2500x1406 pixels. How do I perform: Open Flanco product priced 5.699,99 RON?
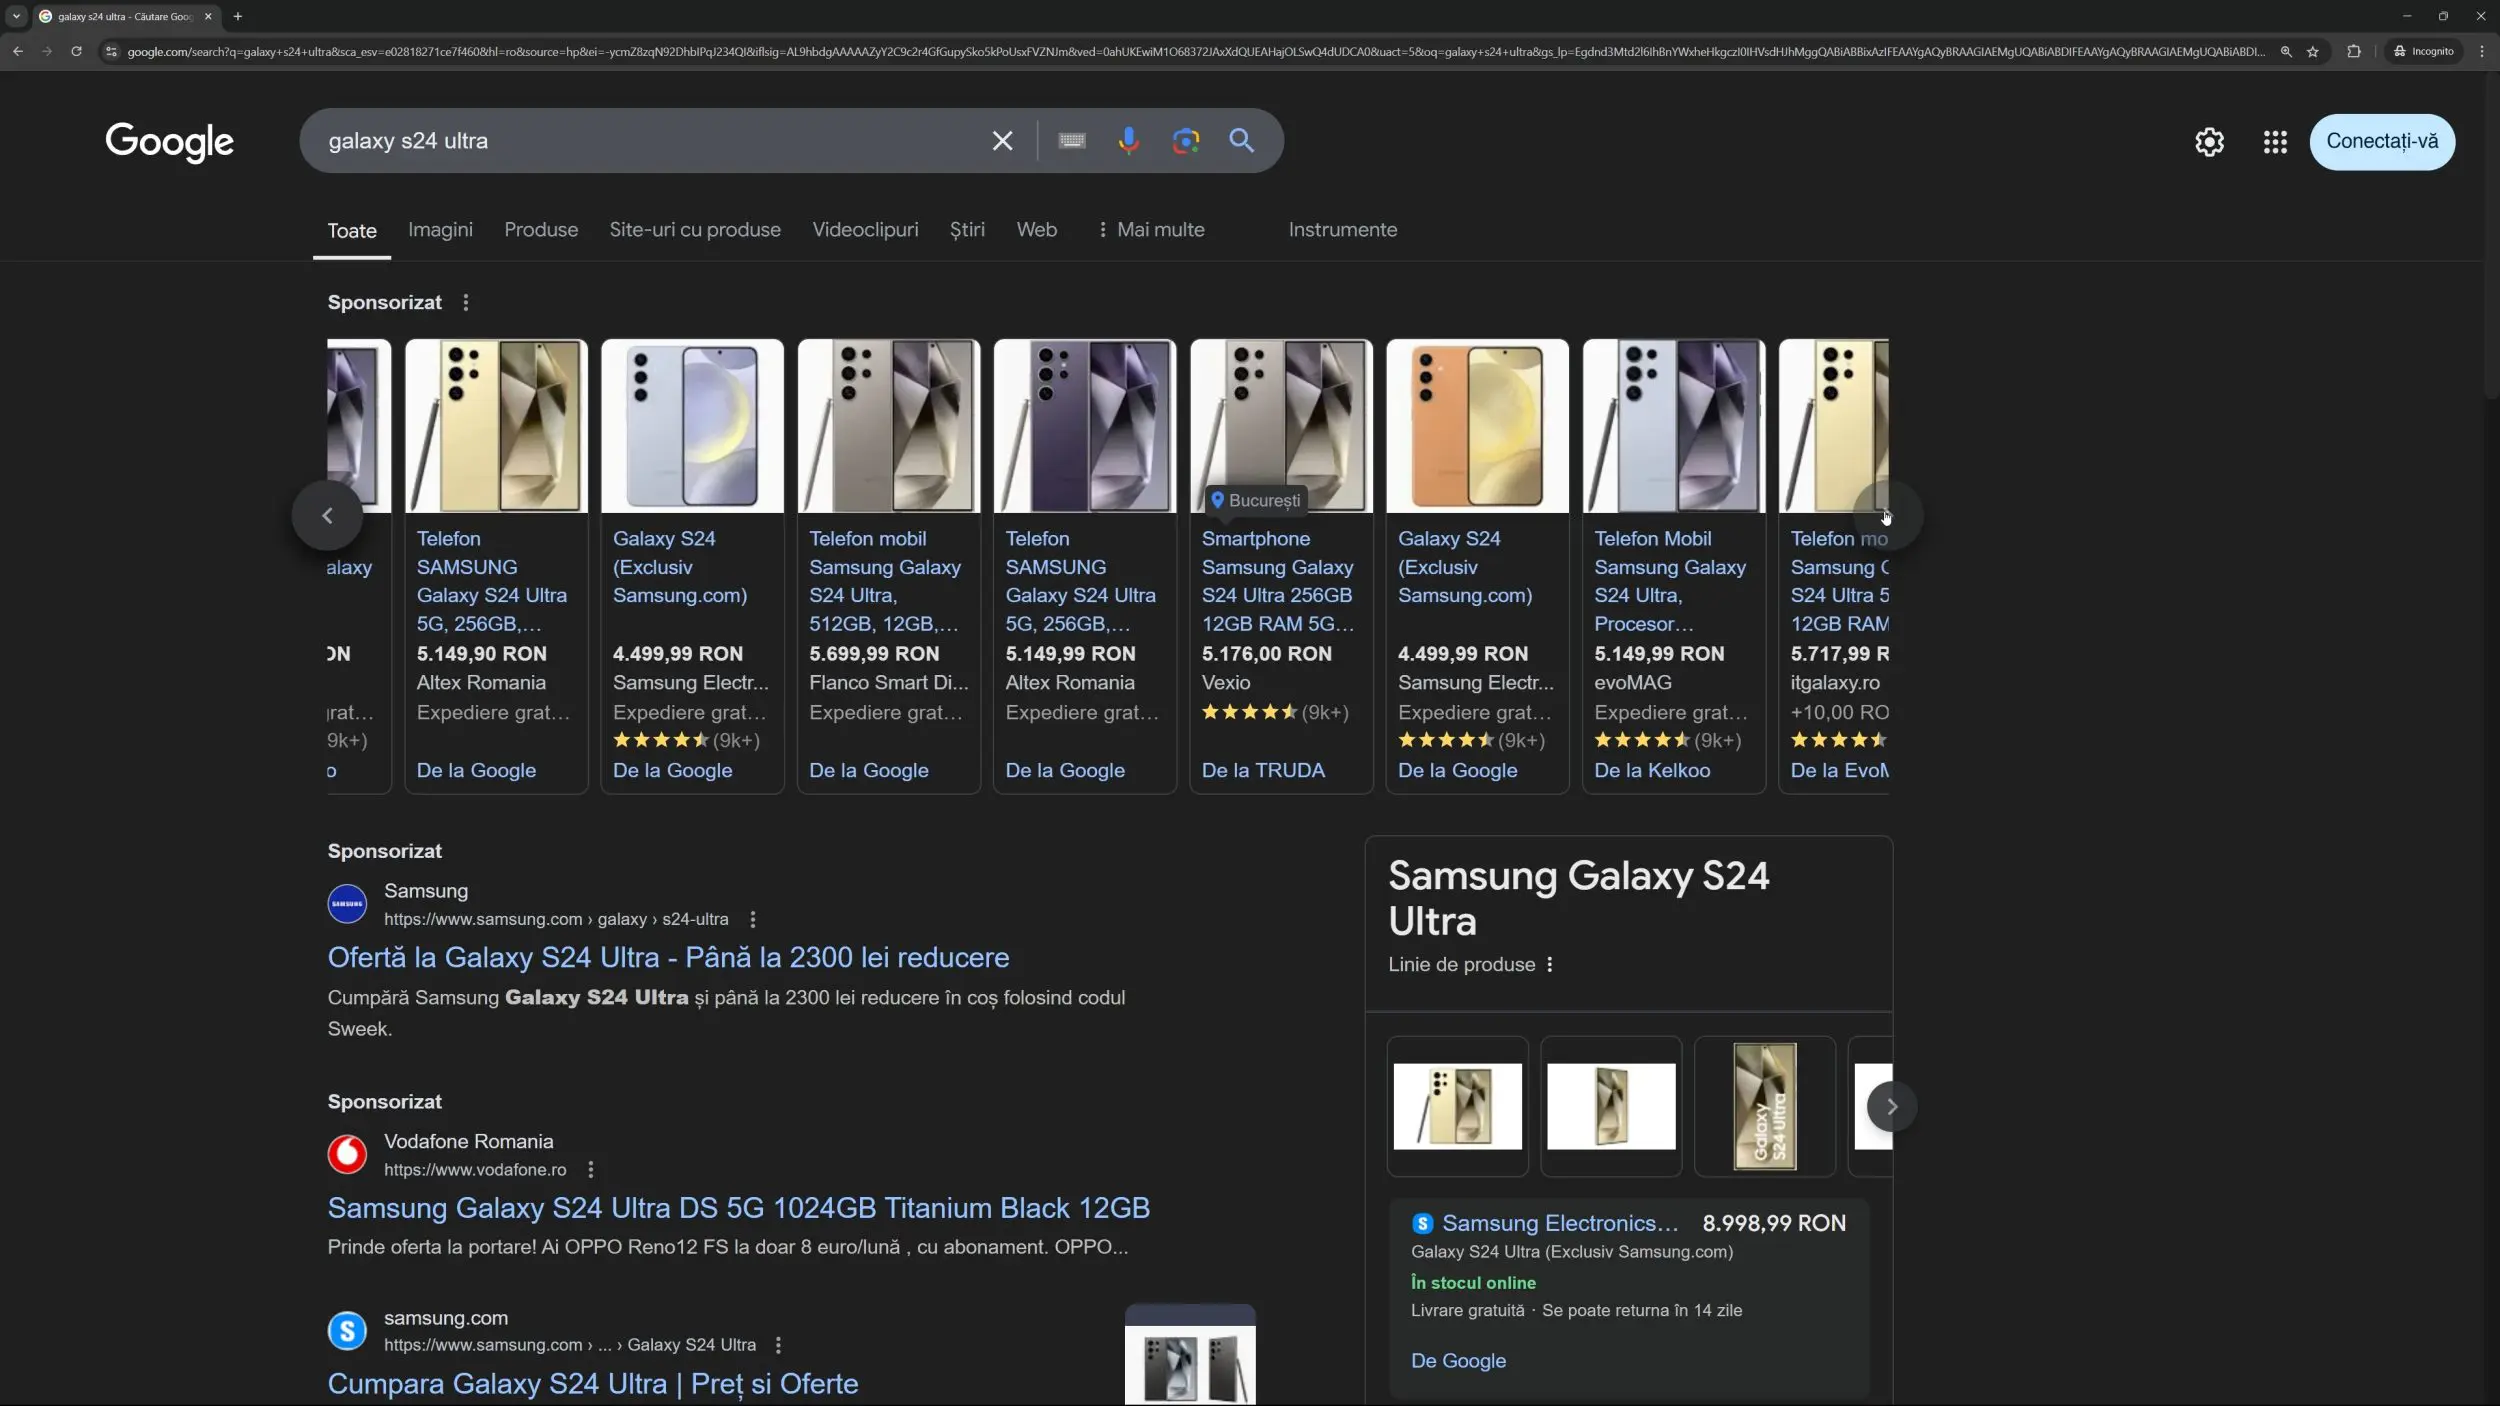tap(888, 566)
